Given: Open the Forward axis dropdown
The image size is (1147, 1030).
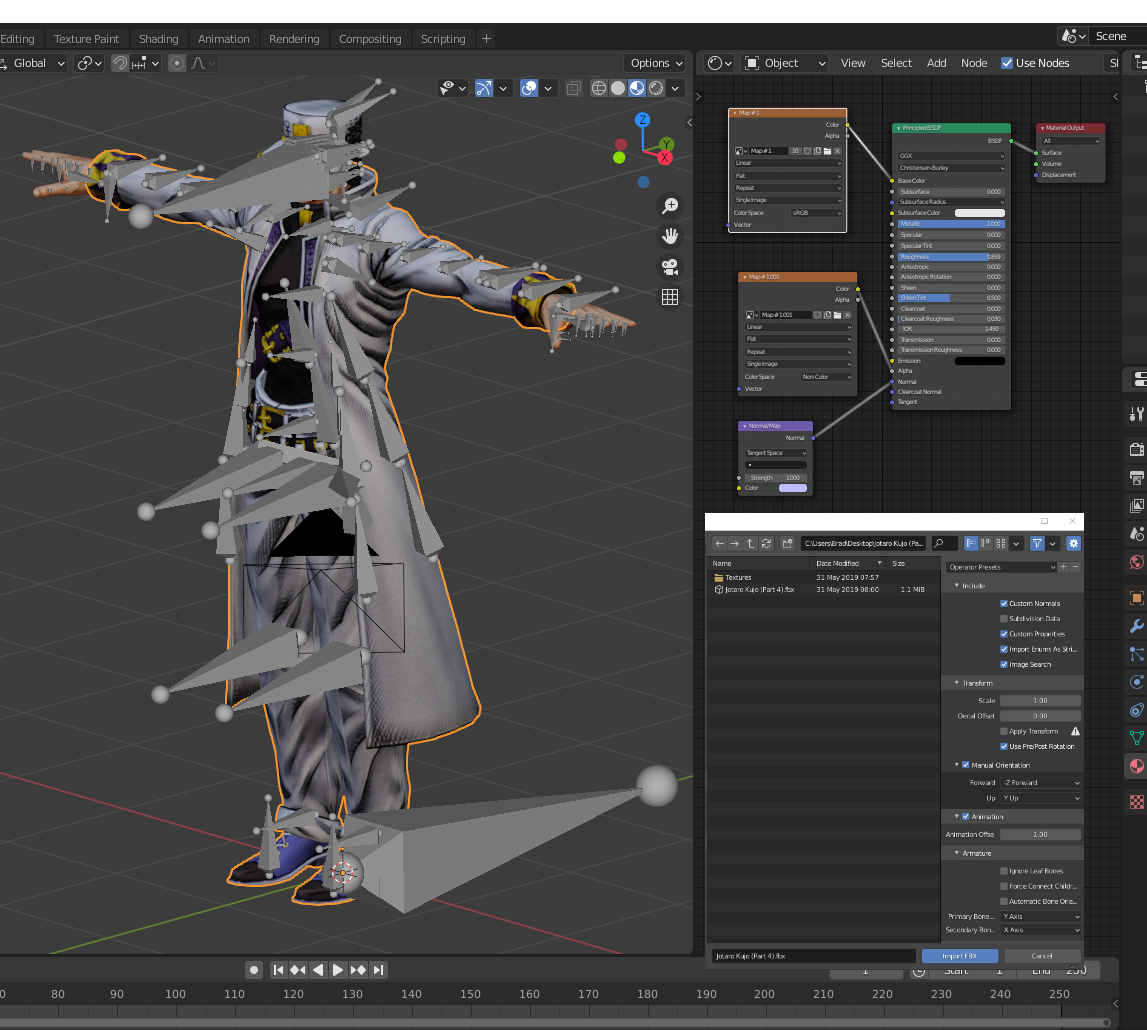Looking at the screenshot, I should pyautogui.click(x=1040, y=783).
